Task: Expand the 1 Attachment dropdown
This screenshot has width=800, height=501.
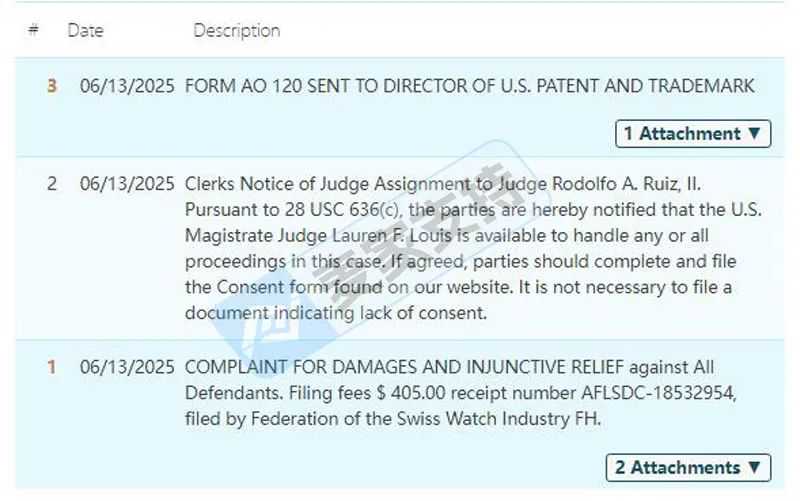Action: pos(693,134)
